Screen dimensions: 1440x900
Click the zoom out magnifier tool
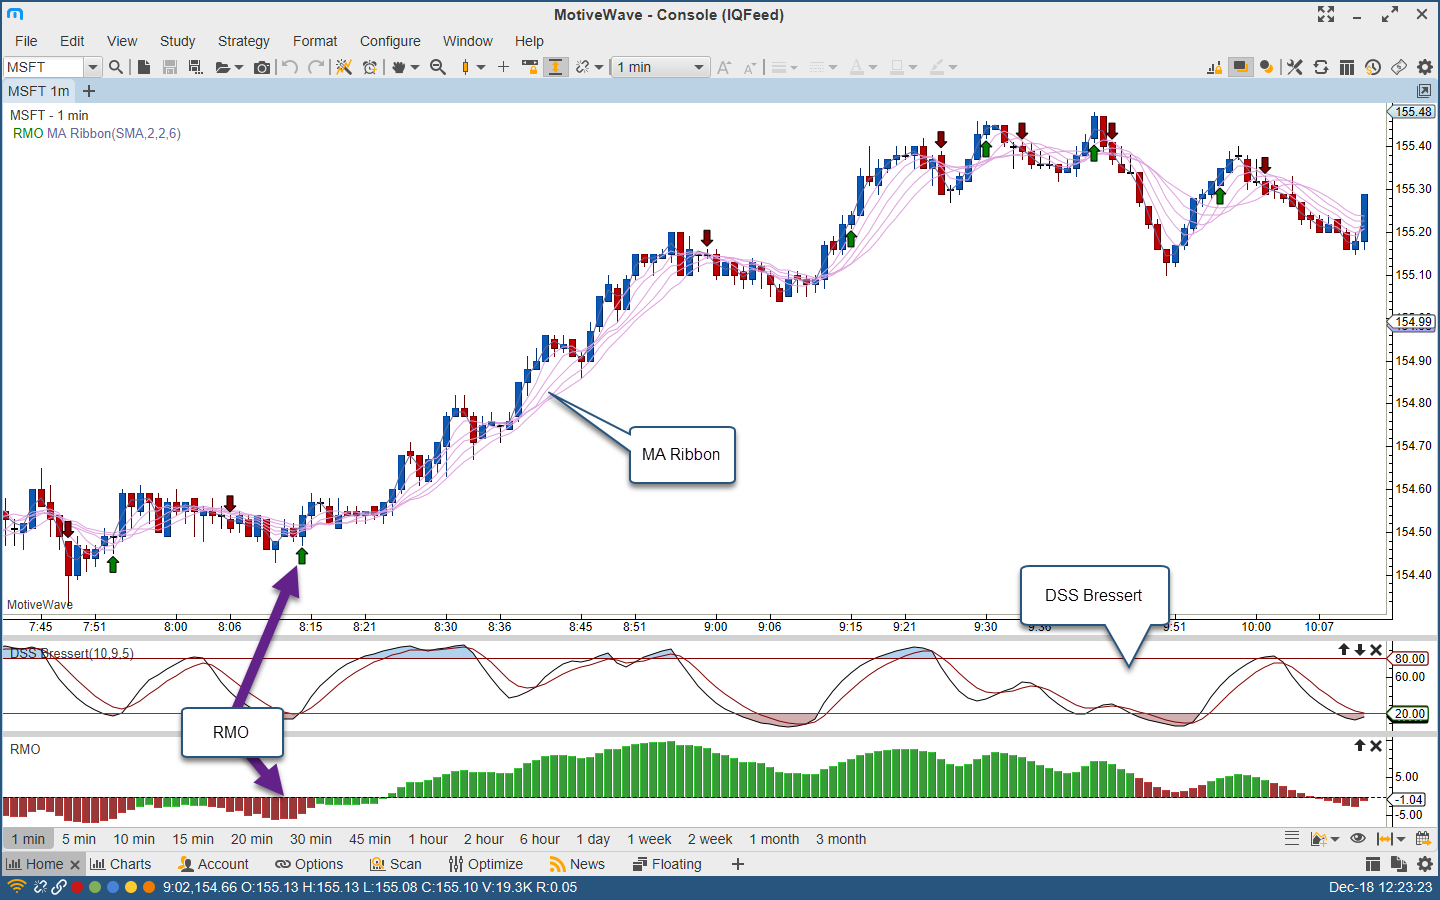[438, 67]
